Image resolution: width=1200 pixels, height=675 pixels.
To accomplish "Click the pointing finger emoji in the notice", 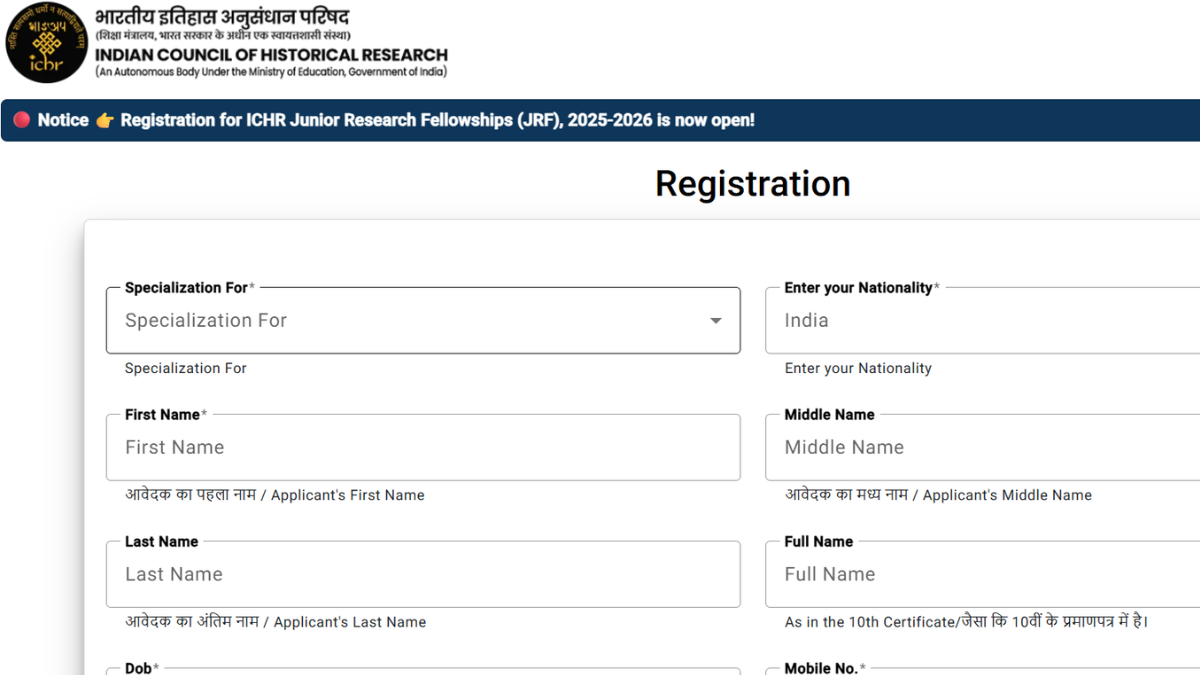I will pyautogui.click(x=104, y=120).
